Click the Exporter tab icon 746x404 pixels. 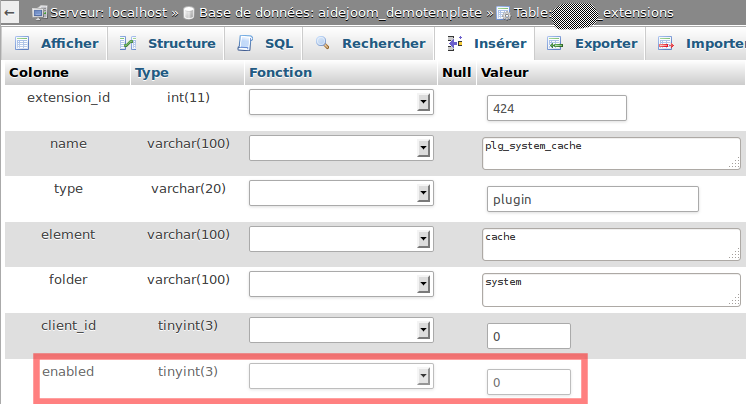tap(555, 44)
